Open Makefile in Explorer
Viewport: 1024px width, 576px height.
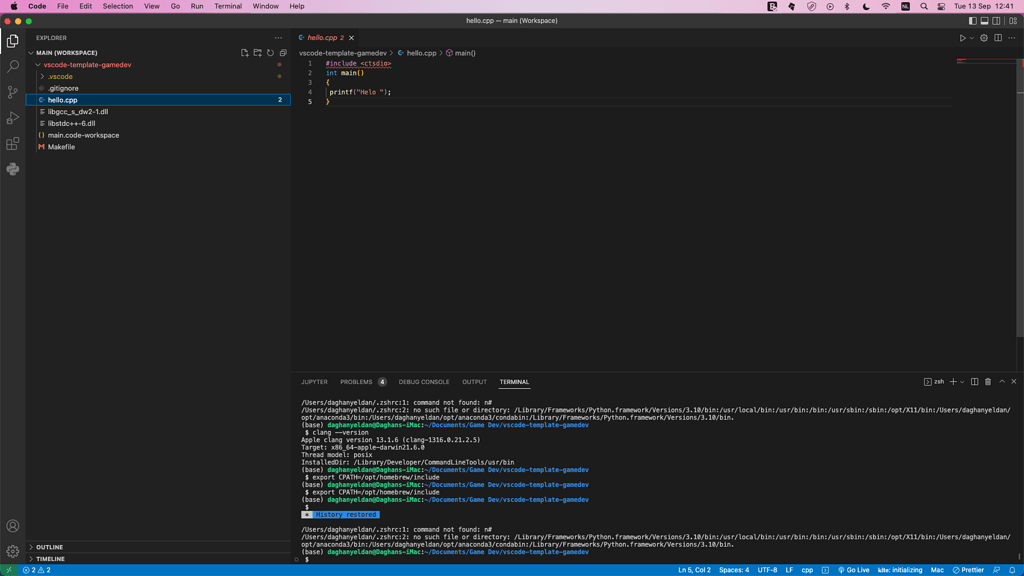coord(61,147)
